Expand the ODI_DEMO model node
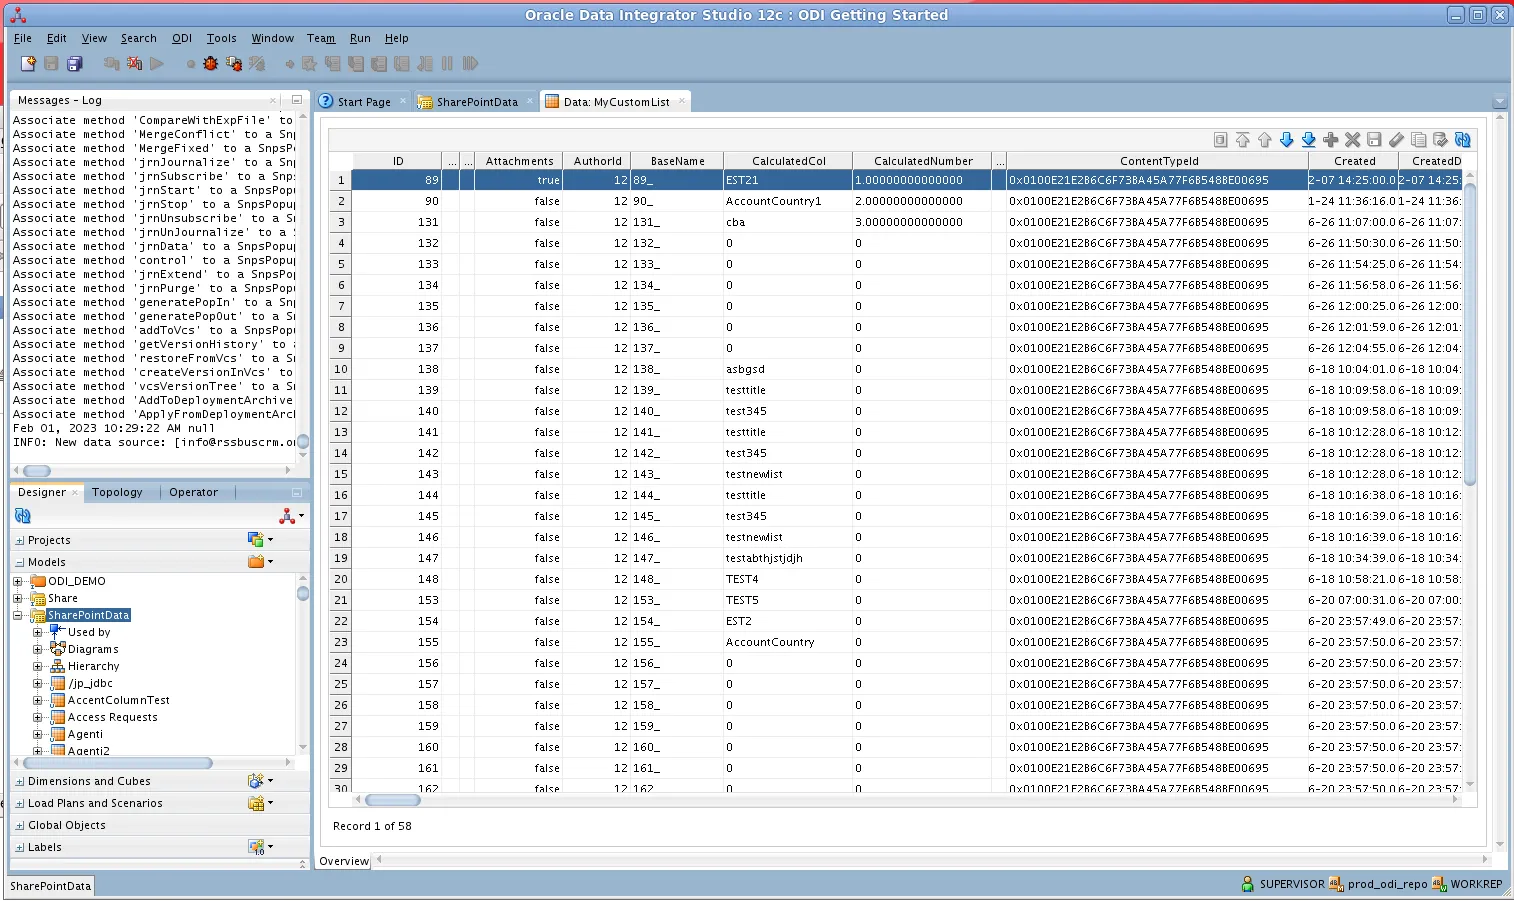 tap(16, 581)
